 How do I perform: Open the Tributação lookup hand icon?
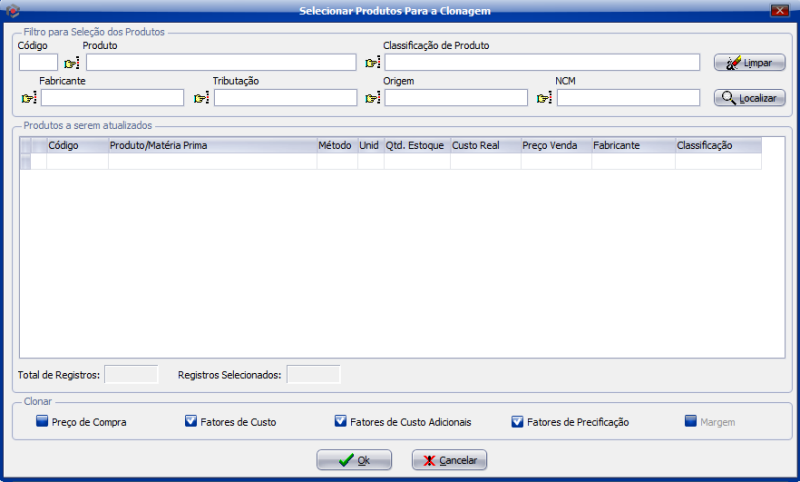click(201, 98)
